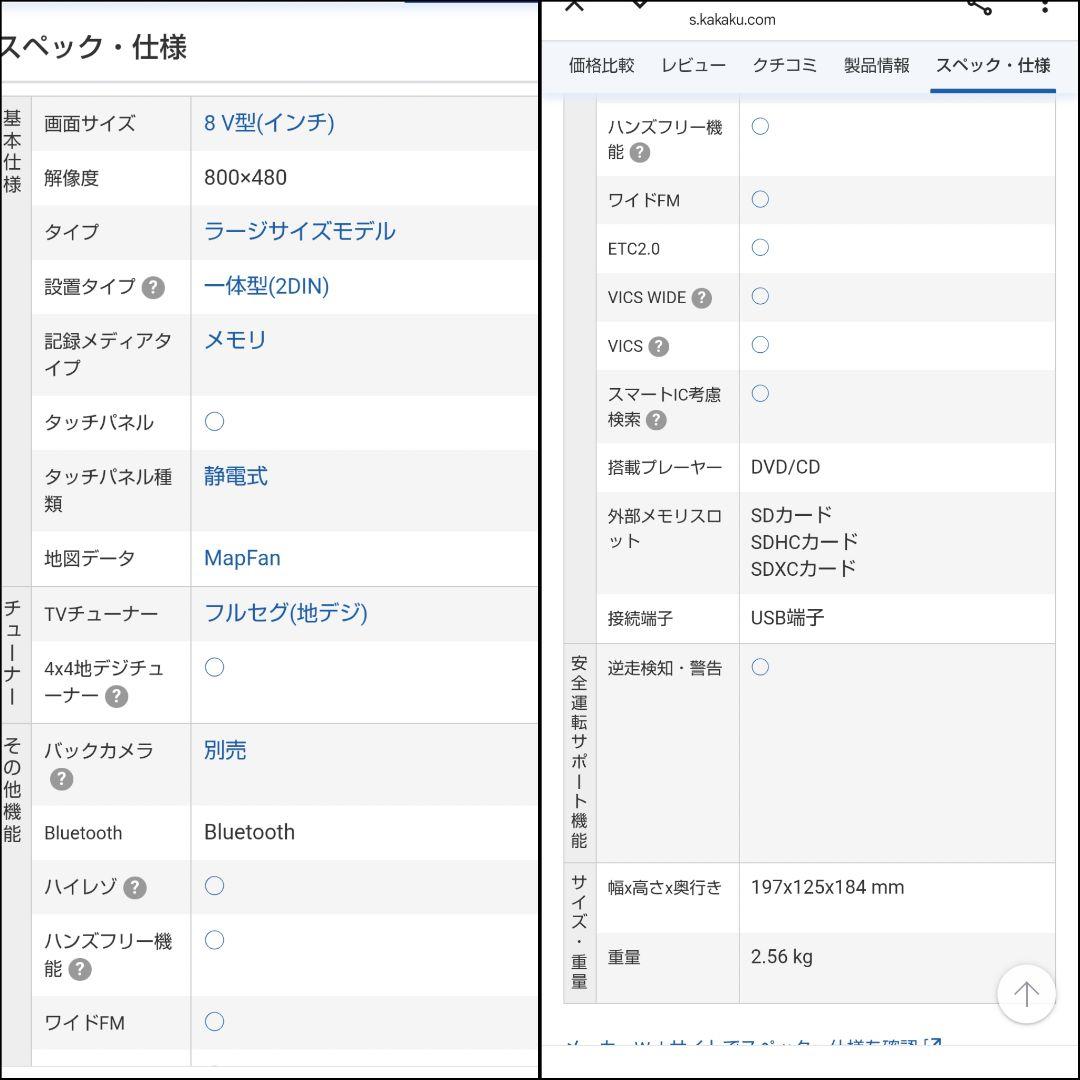Select the 製品情報 tab
Image resolution: width=1080 pixels, height=1080 pixels.
coord(876,66)
